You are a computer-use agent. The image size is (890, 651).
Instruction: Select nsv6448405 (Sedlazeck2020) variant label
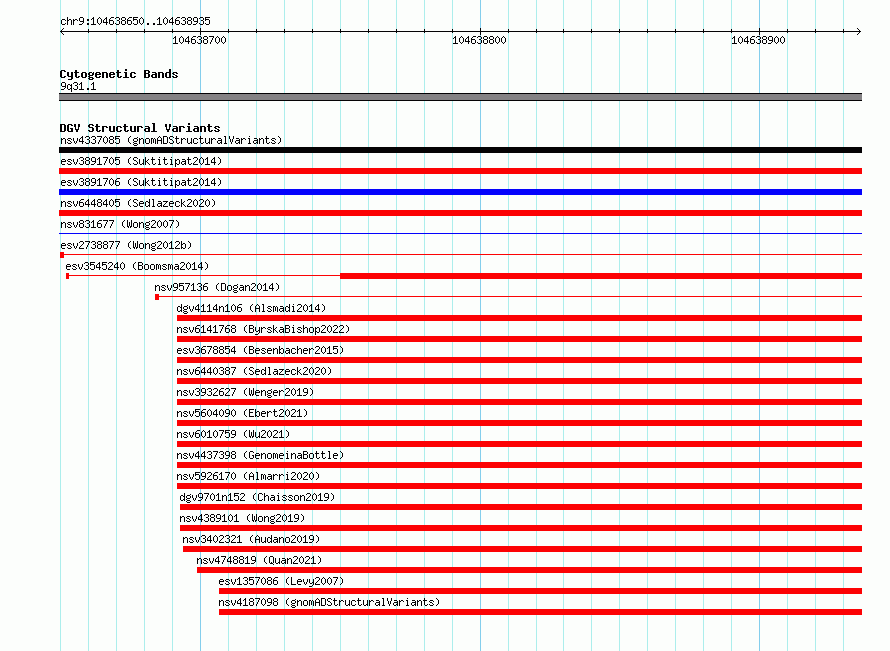138,203
